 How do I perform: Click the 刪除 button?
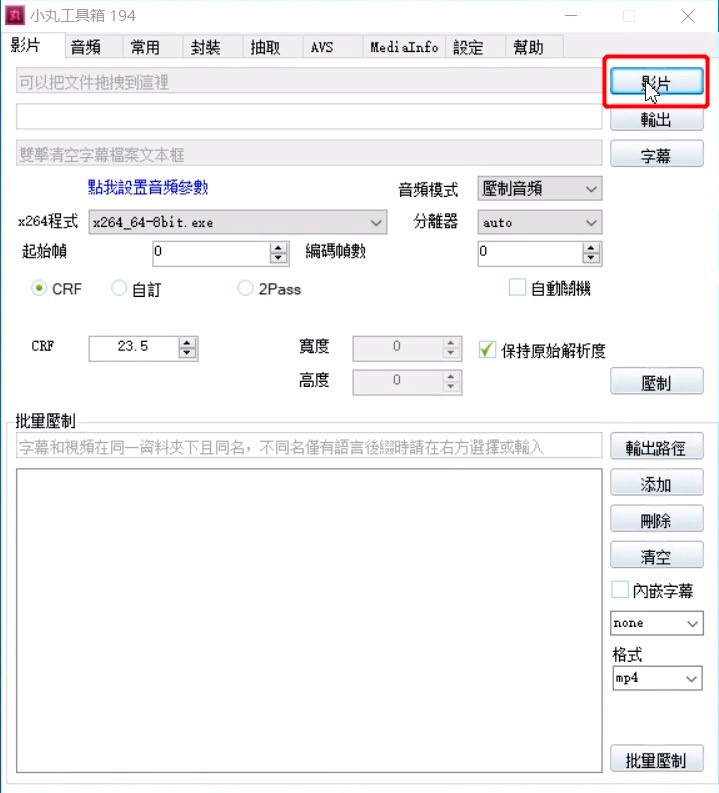coord(656,519)
